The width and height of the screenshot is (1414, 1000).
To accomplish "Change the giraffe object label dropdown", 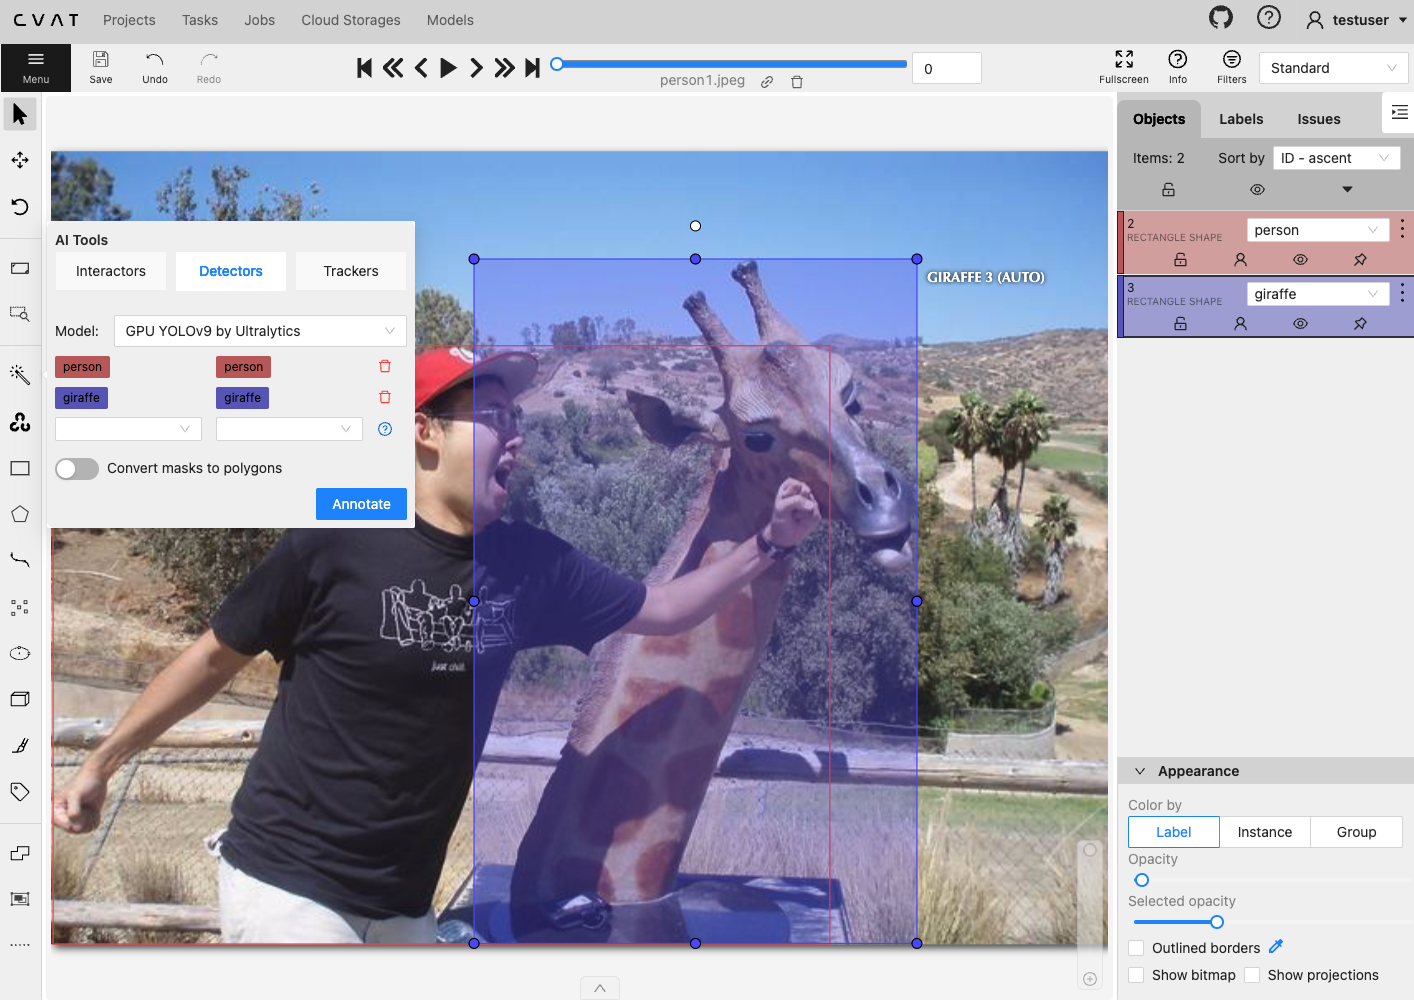I will (1317, 294).
